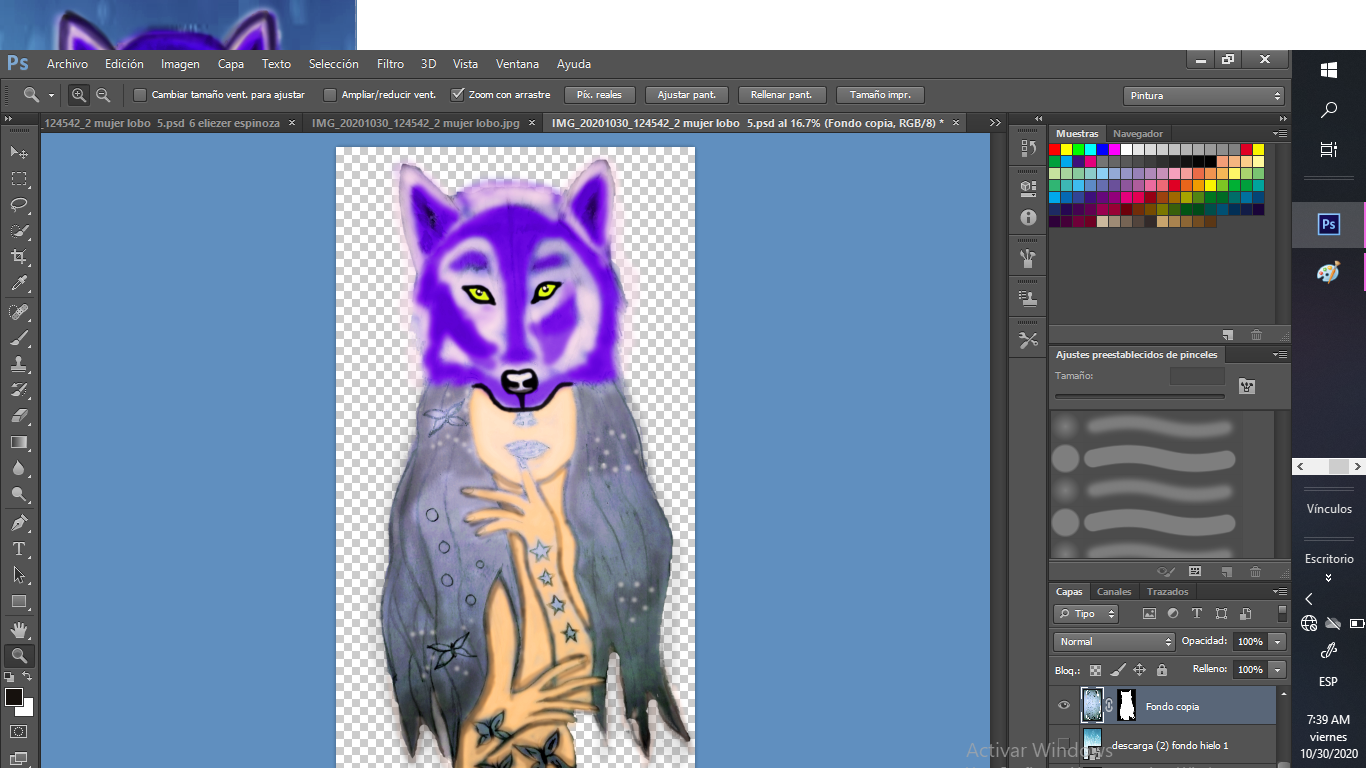Viewport: 1366px width, 768px height.
Task: Select the Crop tool
Action: (x=19, y=258)
